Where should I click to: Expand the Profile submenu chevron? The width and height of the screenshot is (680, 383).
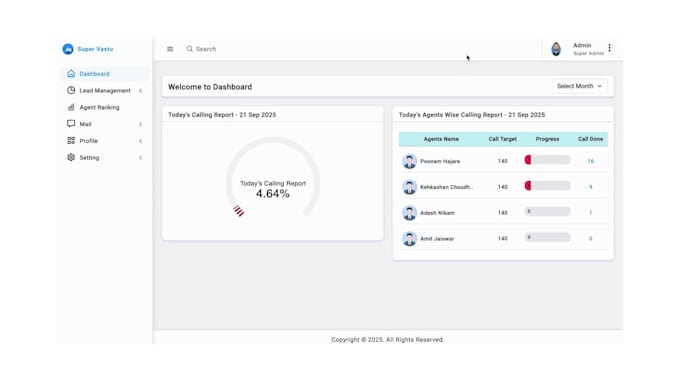pos(141,141)
